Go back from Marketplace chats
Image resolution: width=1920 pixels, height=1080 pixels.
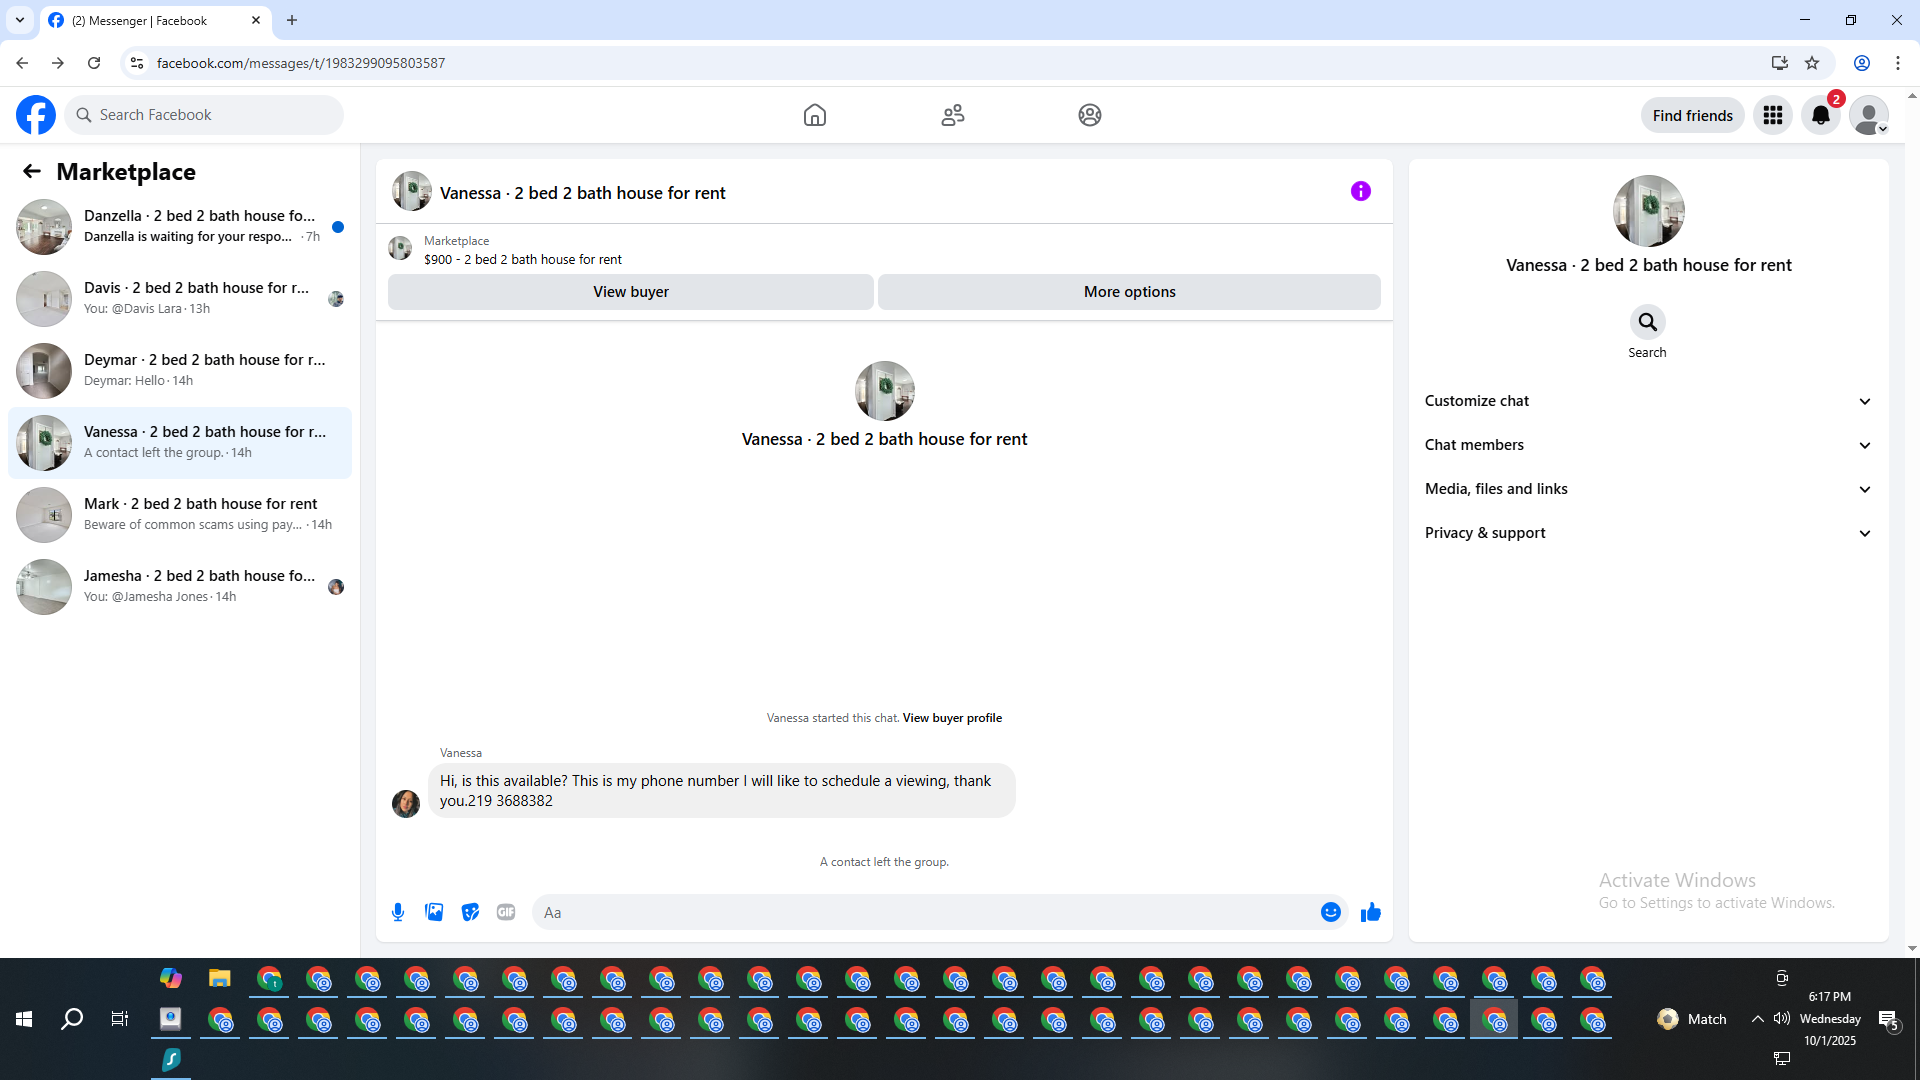[32, 171]
